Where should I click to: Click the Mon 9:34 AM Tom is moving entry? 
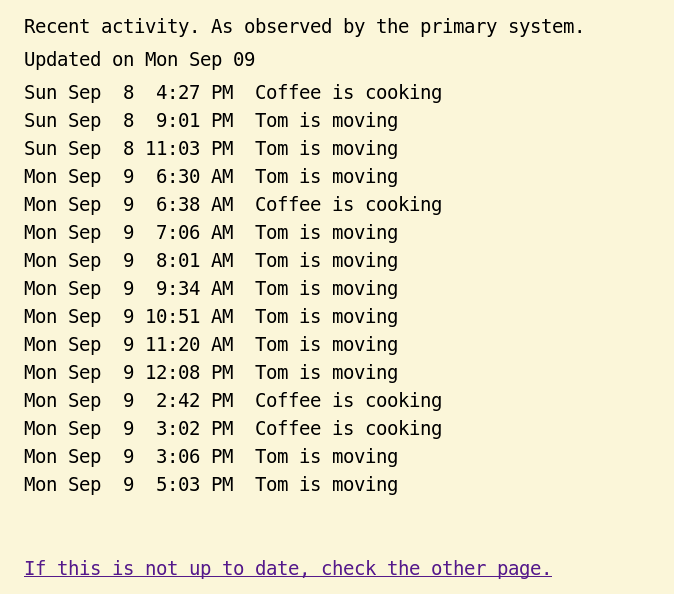pos(210,289)
